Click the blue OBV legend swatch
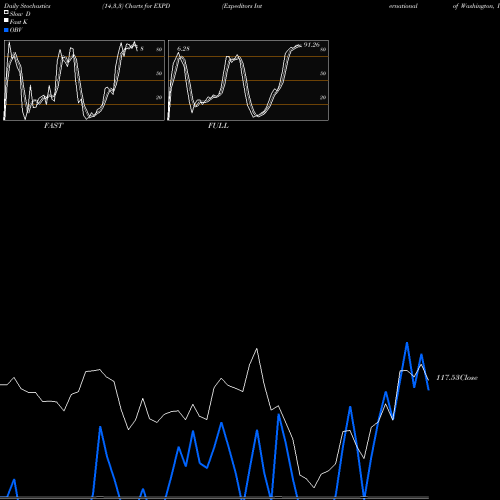 pos(6,30)
